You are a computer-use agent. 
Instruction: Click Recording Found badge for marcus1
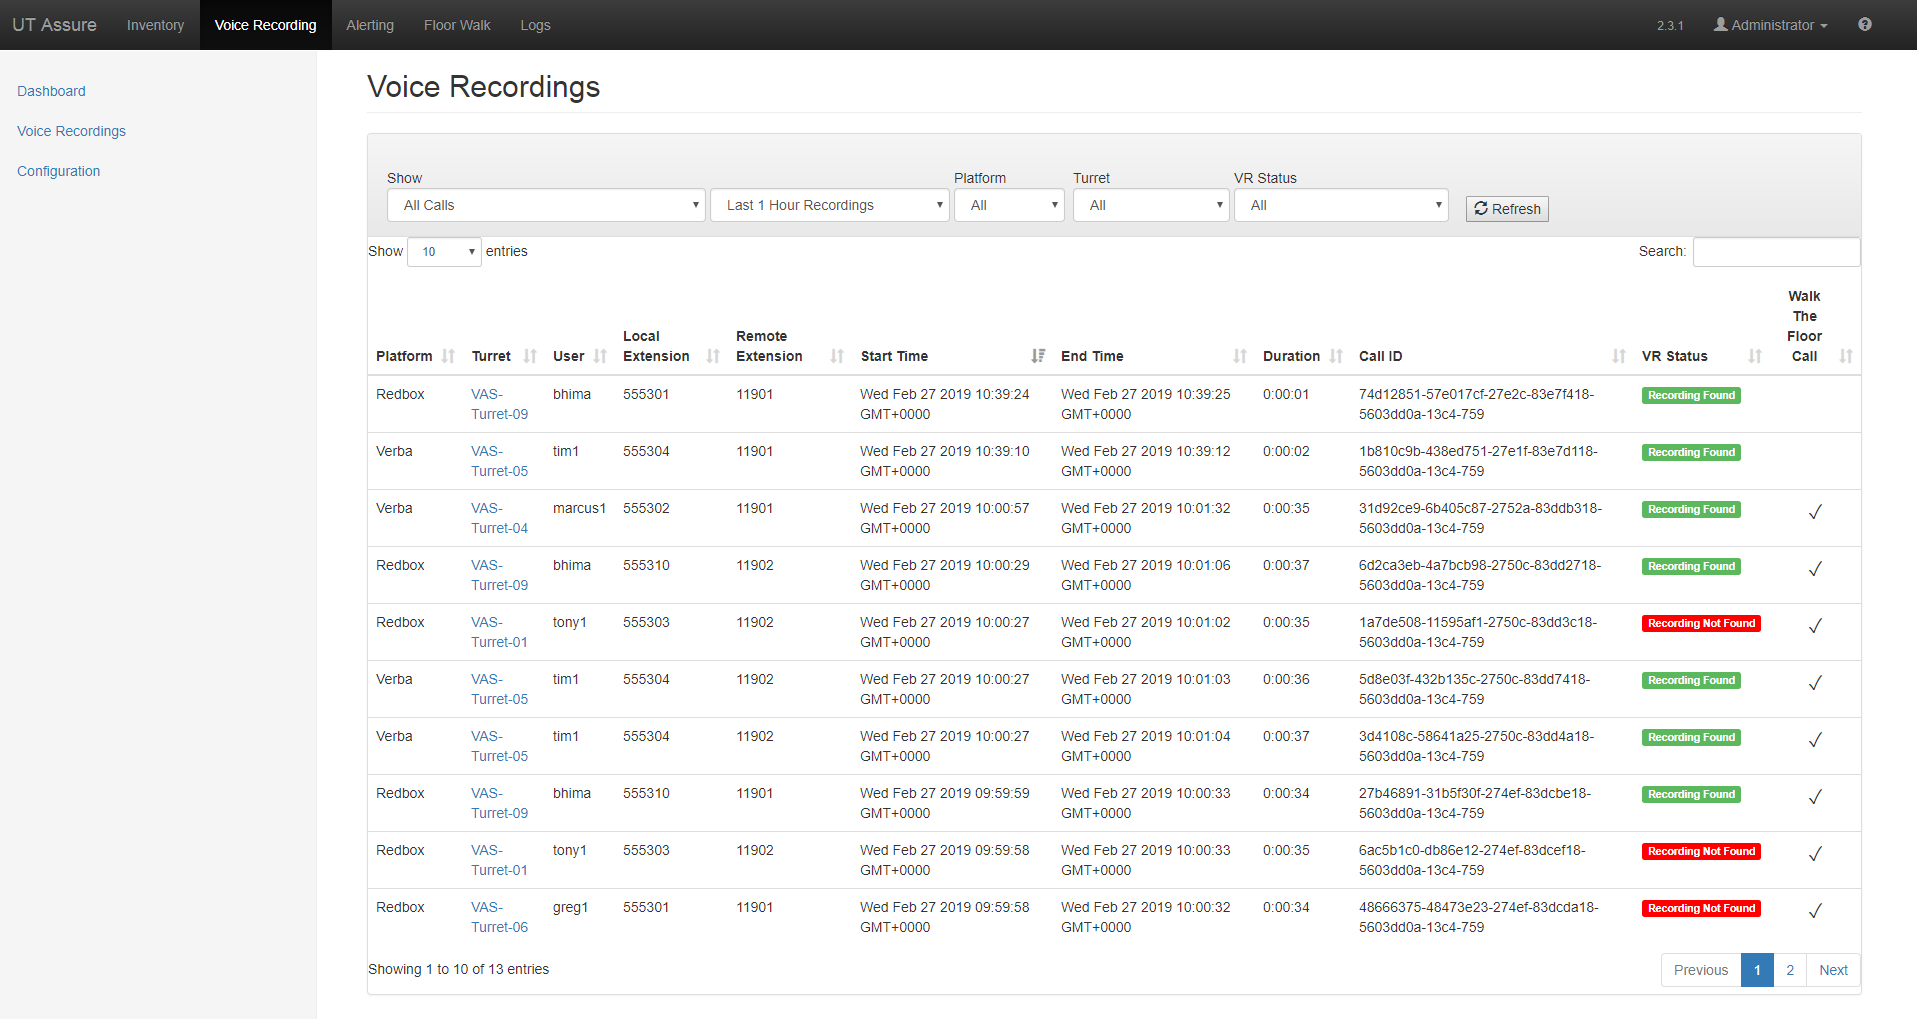1691,509
